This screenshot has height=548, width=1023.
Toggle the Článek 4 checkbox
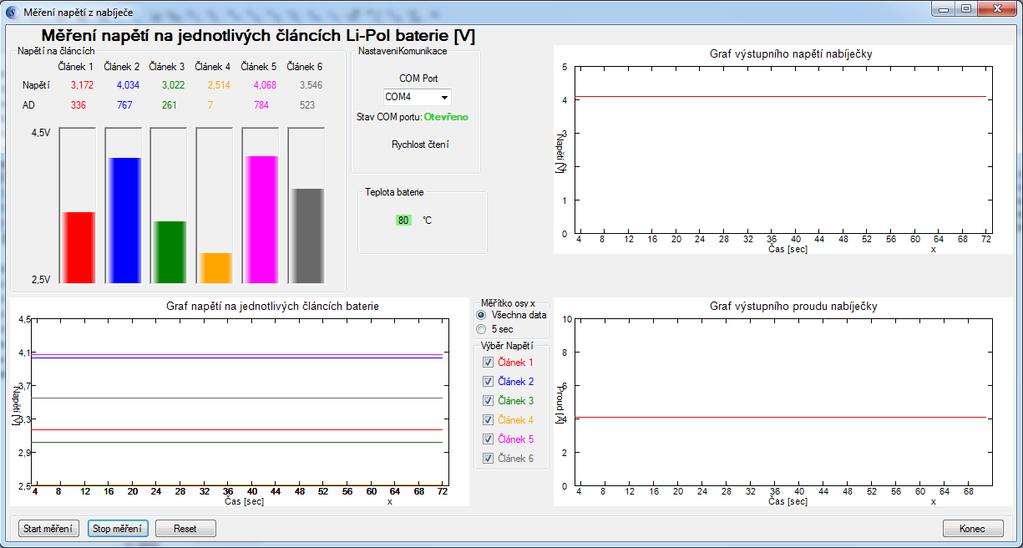pyautogui.click(x=487, y=419)
